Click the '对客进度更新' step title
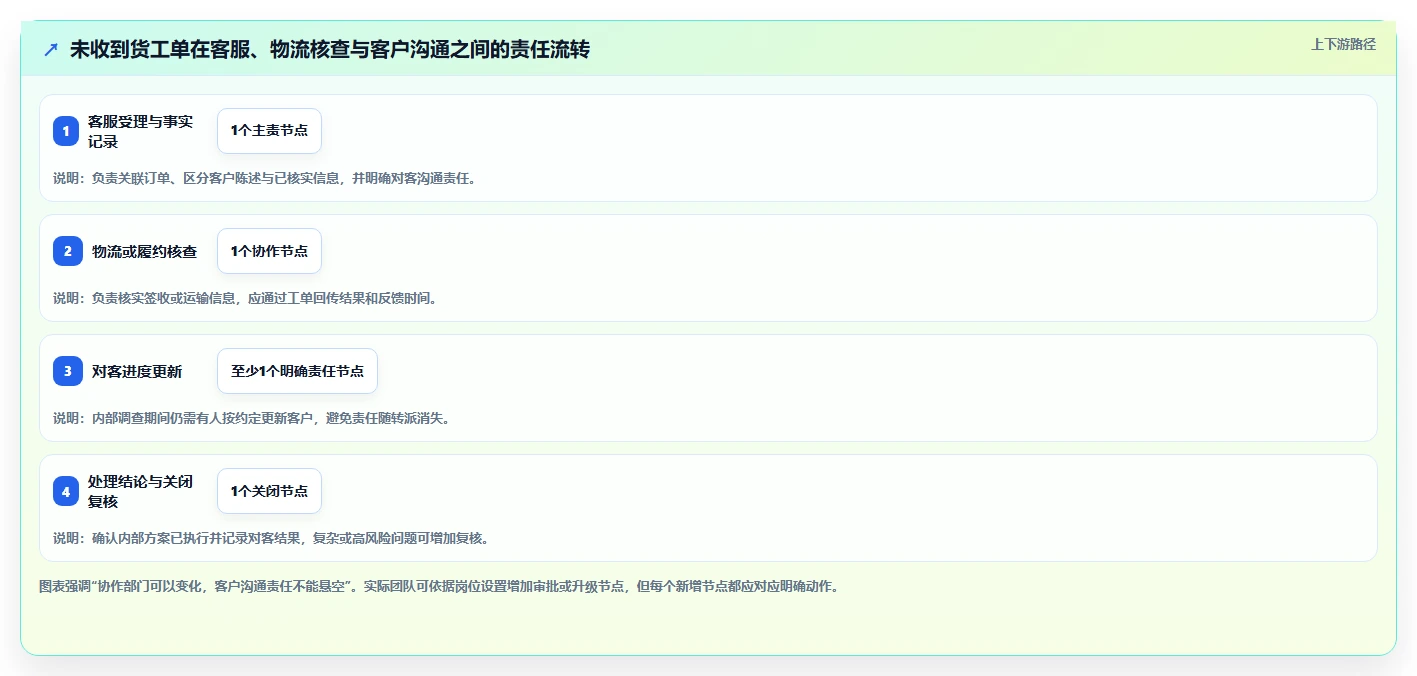1417x676 pixels. click(137, 371)
